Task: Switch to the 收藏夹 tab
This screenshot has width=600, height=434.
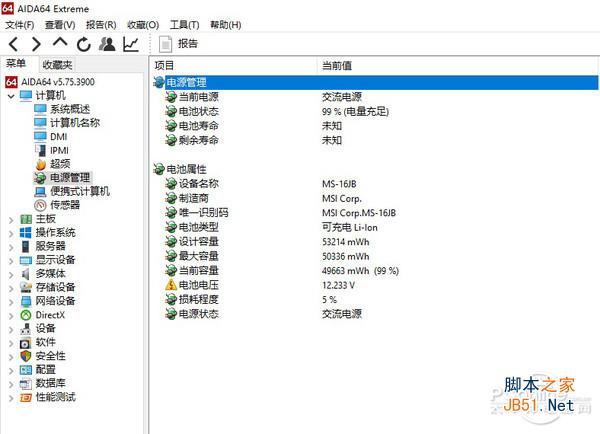Action: 57,65
